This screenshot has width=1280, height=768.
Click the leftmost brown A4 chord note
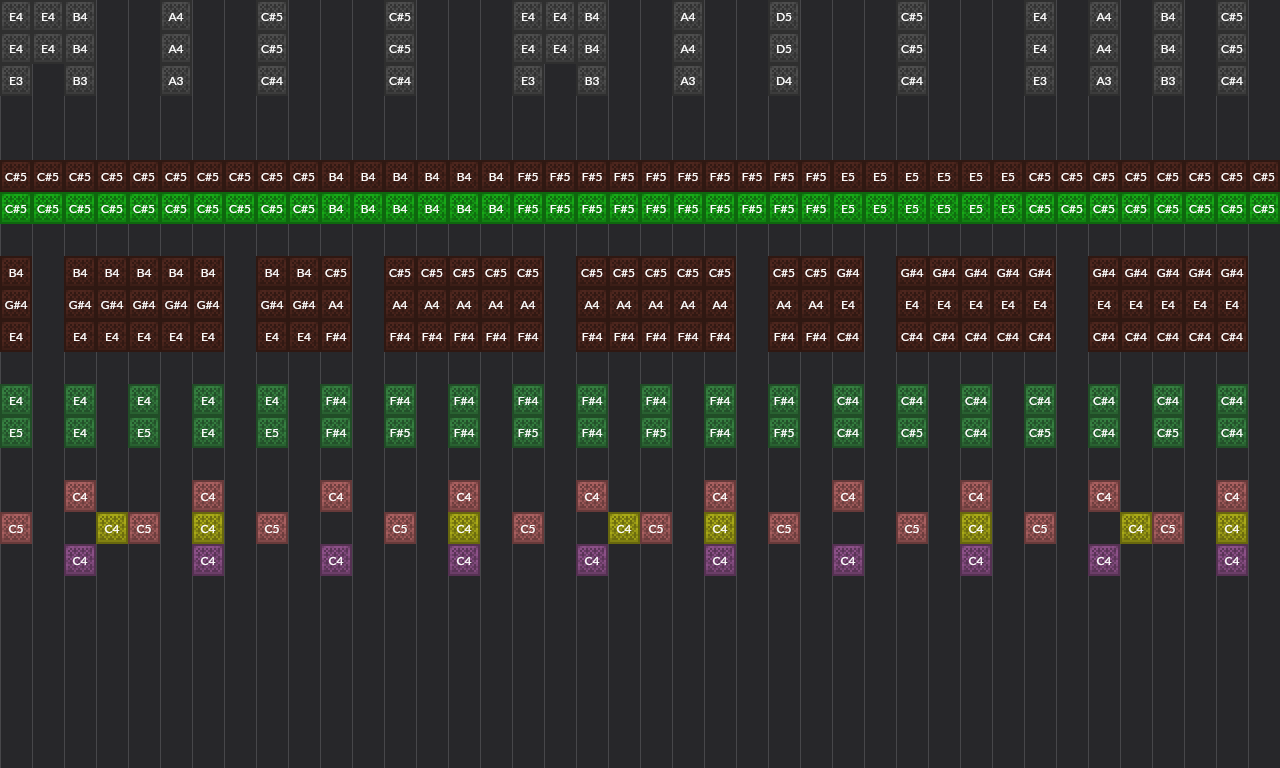[x=336, y=305]
